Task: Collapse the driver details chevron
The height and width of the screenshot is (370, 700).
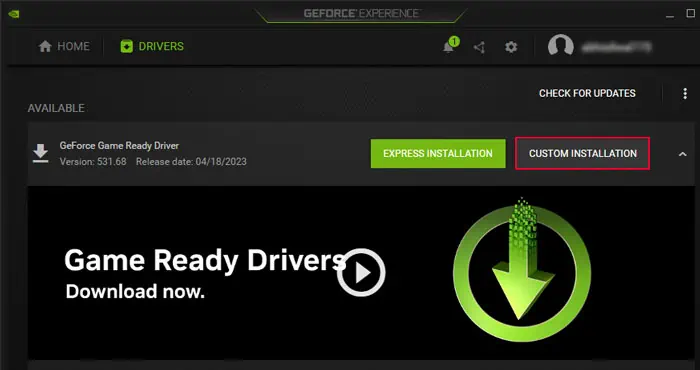Action: [683, 154]
